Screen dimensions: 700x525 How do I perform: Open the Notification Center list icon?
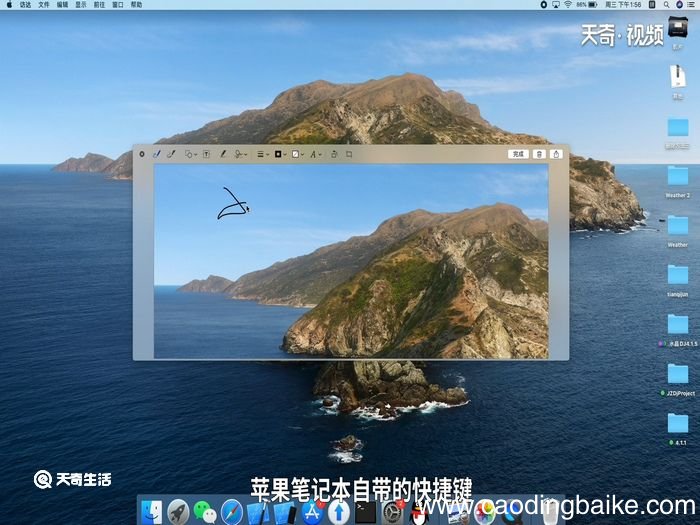pos(692,4)
